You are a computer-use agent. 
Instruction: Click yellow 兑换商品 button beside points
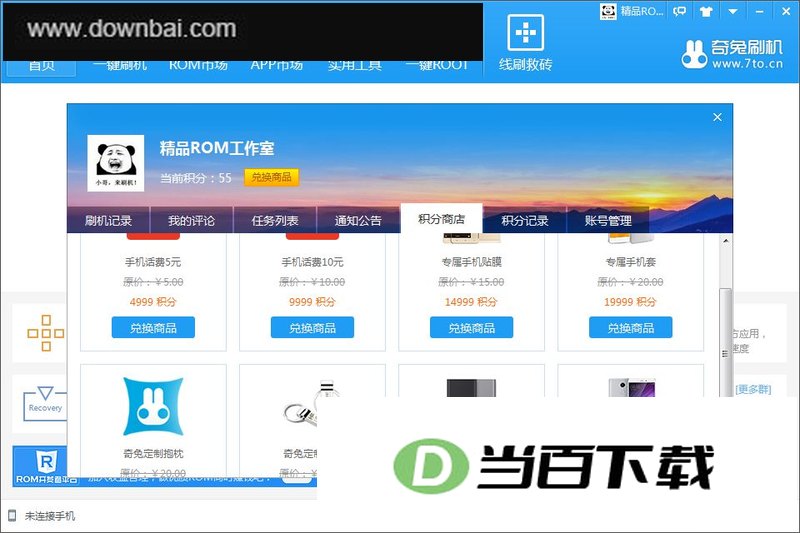(271, 177)
